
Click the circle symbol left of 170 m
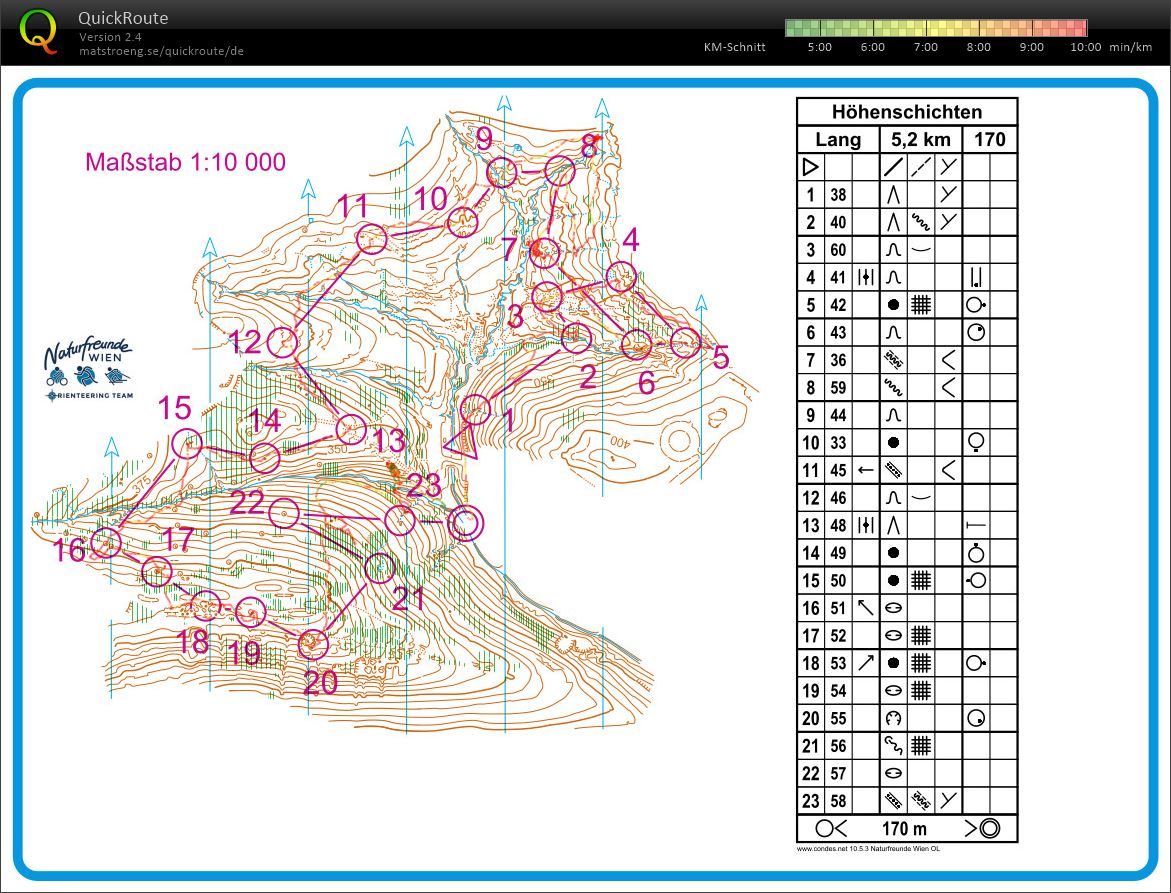point(824,828)
